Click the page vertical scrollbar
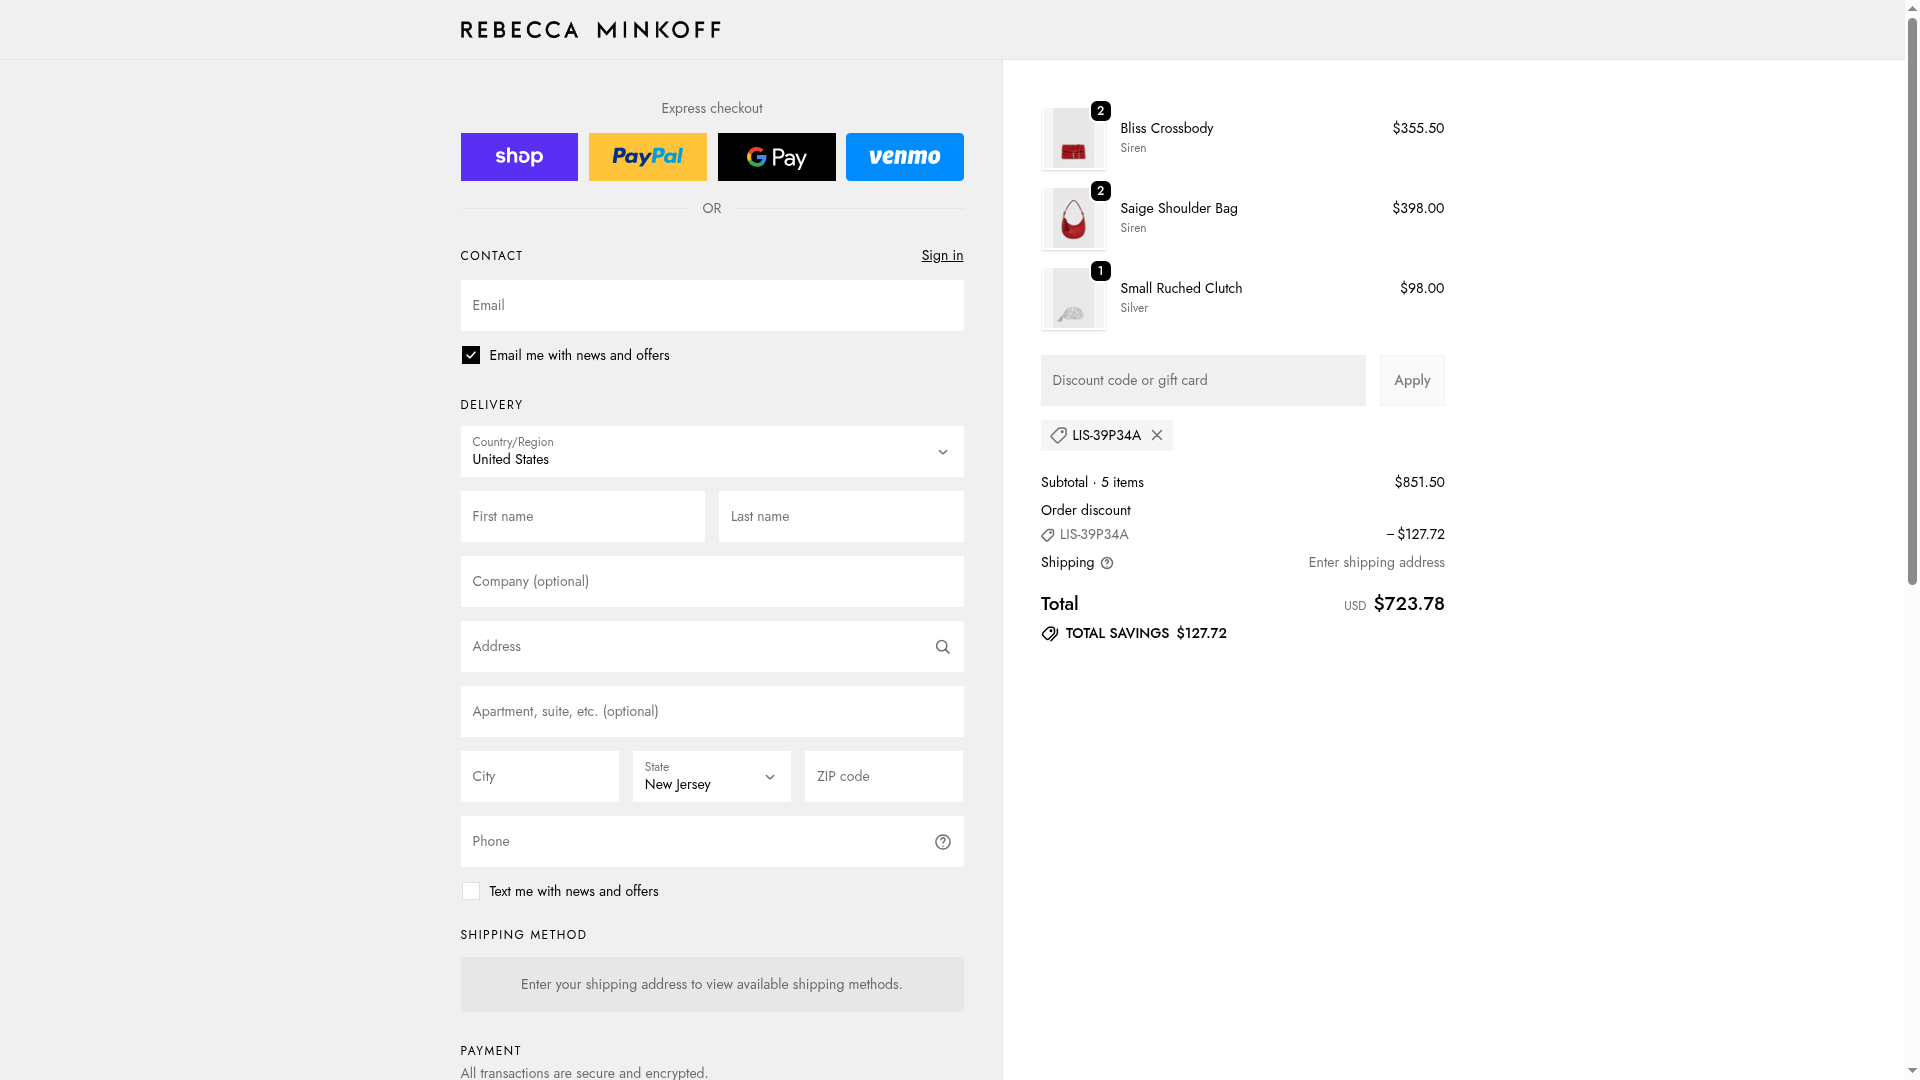Viewport: 1920px width, 1080px height. [x=1912, y=300]
